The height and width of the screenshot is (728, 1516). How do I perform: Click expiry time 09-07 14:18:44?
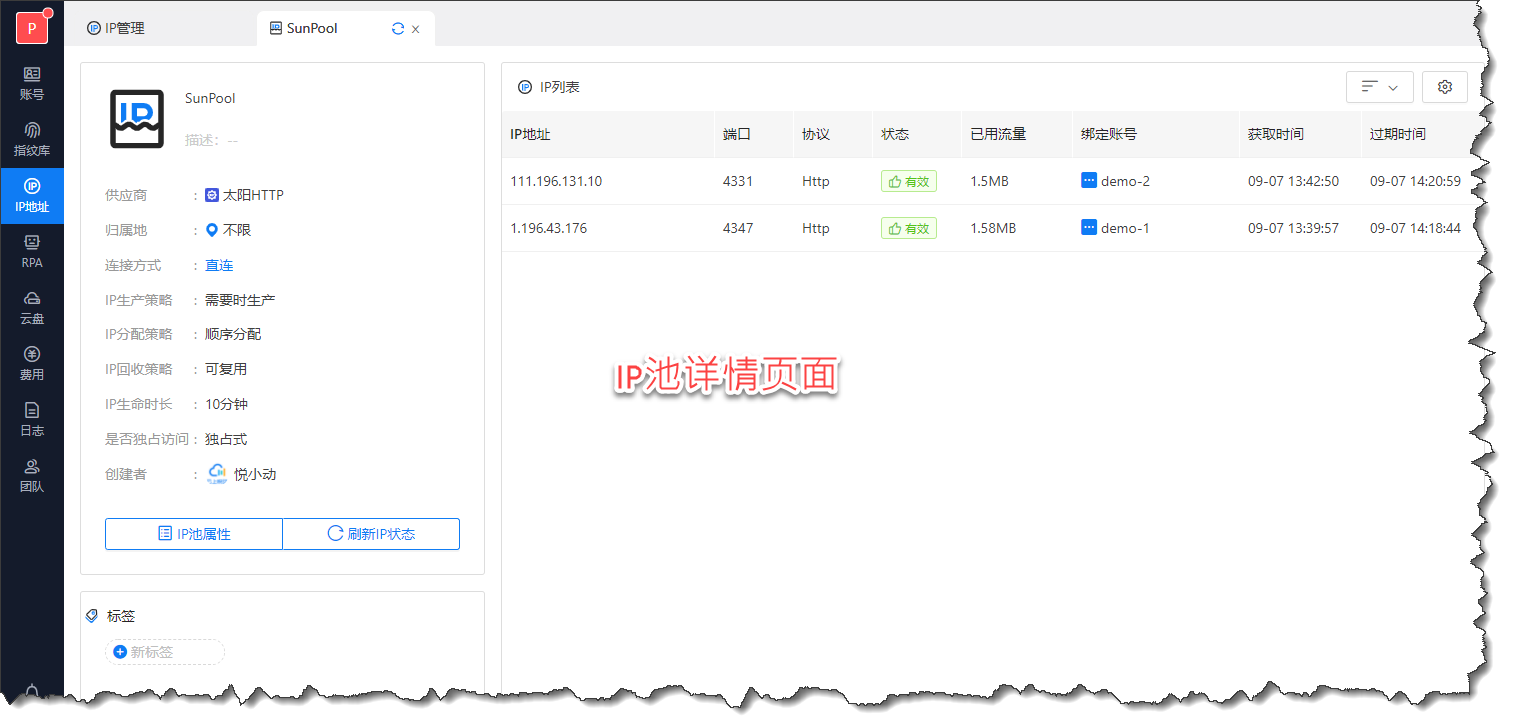coord(1415,228)
